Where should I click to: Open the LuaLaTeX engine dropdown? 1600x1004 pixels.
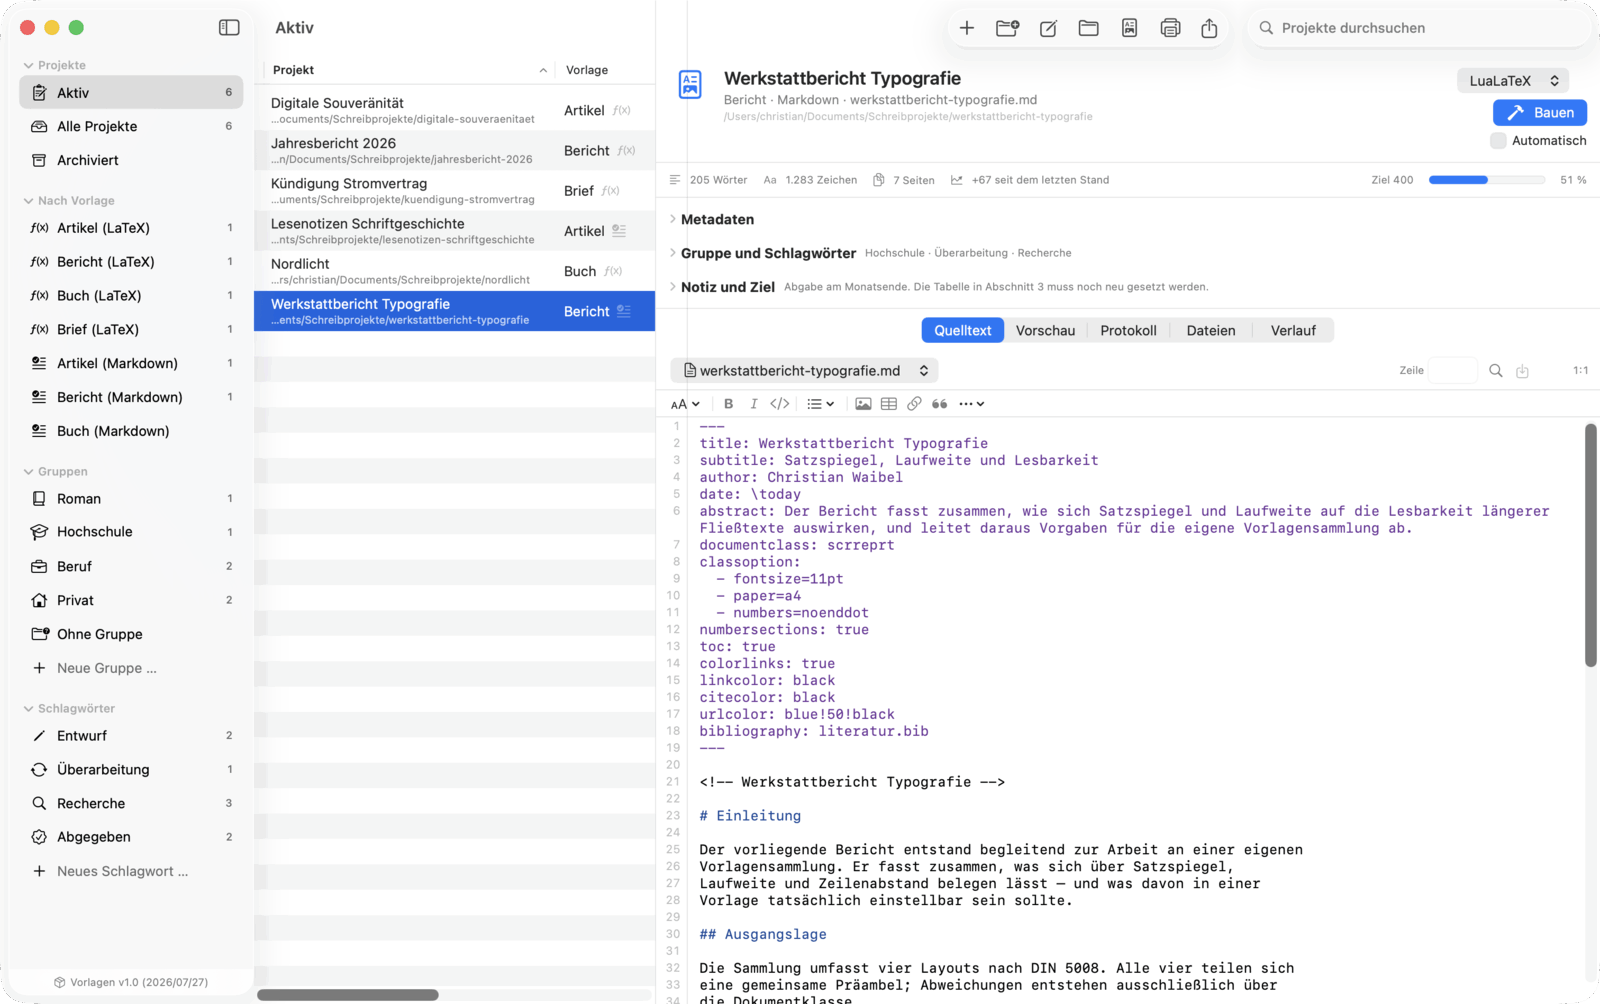tap(1513, 81)
